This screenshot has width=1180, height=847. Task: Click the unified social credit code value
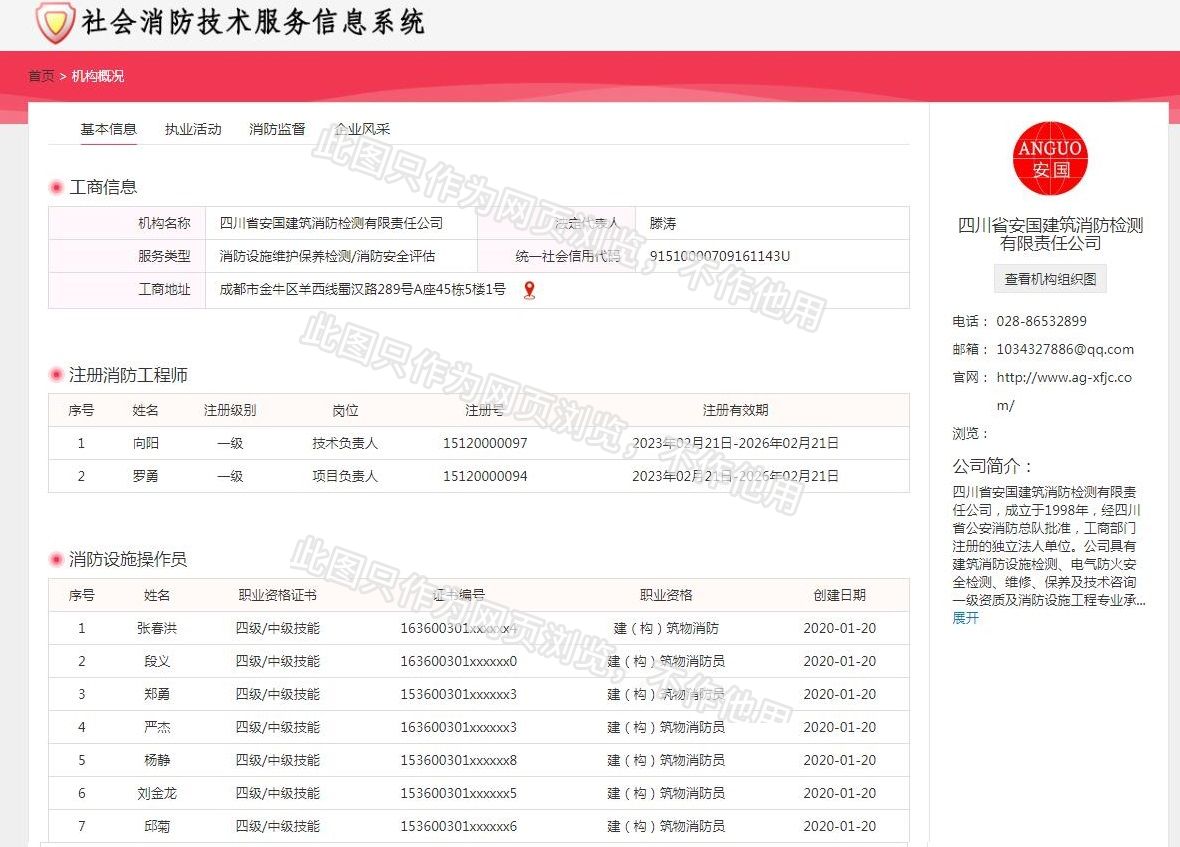click(x=720, y=256)
